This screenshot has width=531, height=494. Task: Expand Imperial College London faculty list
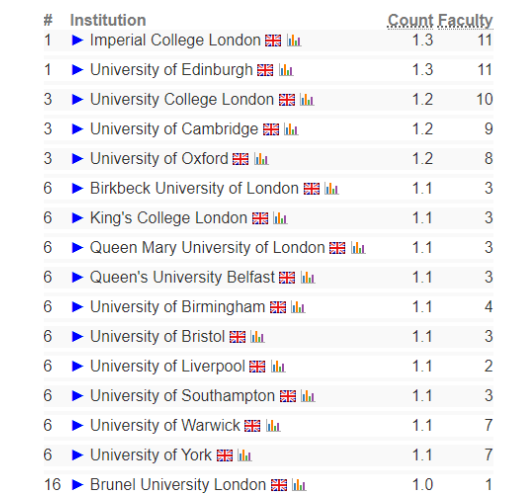point(78,40)
